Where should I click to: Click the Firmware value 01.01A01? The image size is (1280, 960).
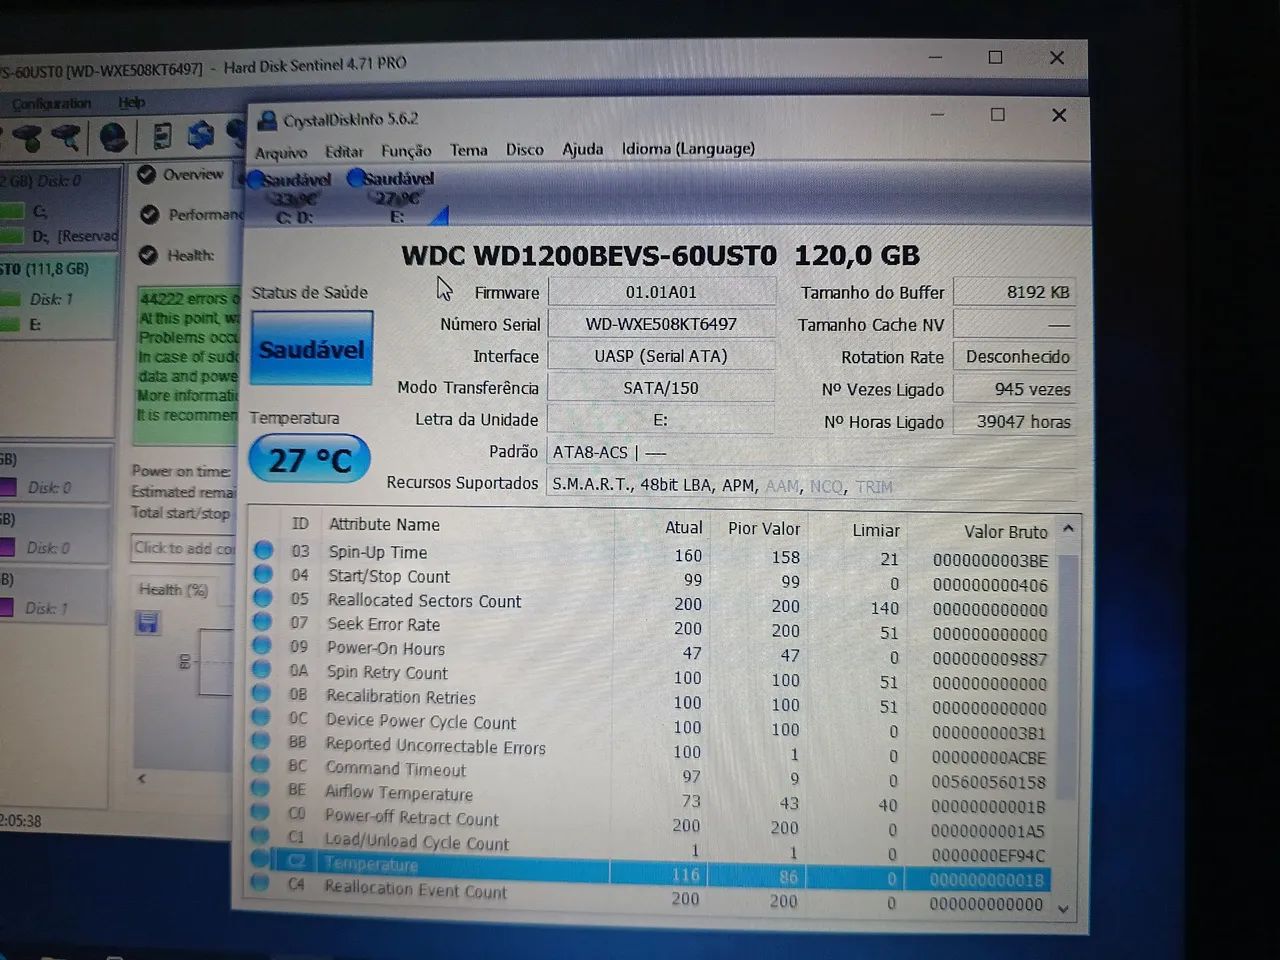pos(661,292)
